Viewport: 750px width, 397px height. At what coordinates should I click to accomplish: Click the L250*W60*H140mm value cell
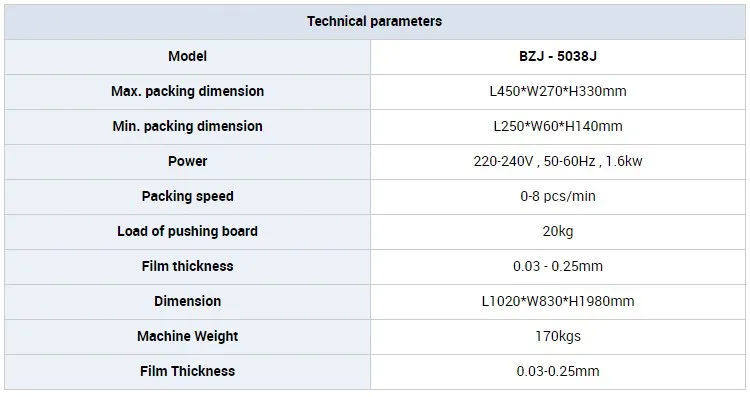click(558, 126)
